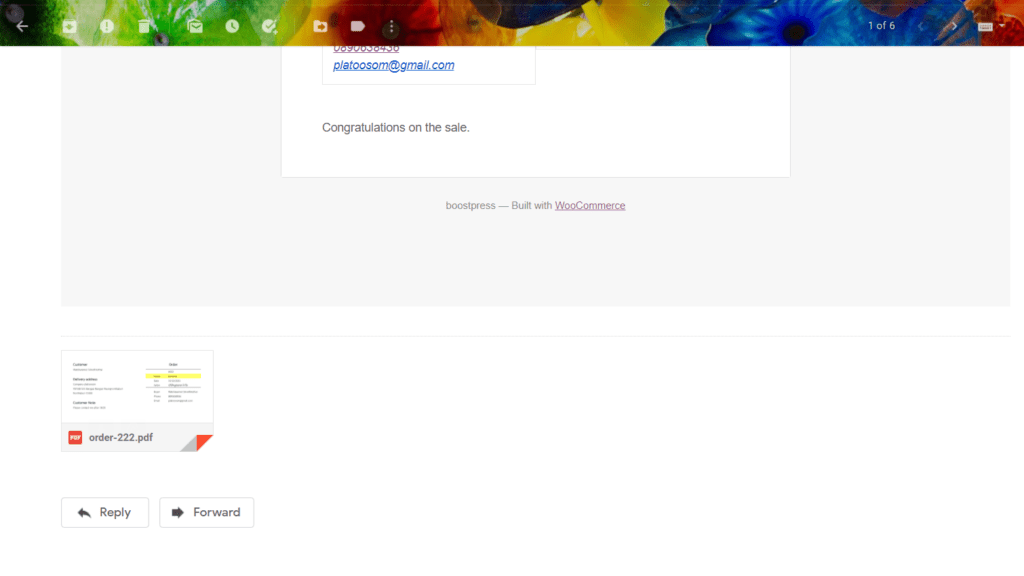Go back to inbox with back arrow

pyautogui.click(x=22, y=26)
